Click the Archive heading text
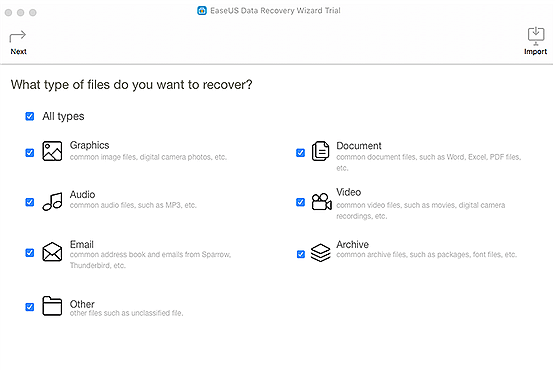 tap(353, 244)
